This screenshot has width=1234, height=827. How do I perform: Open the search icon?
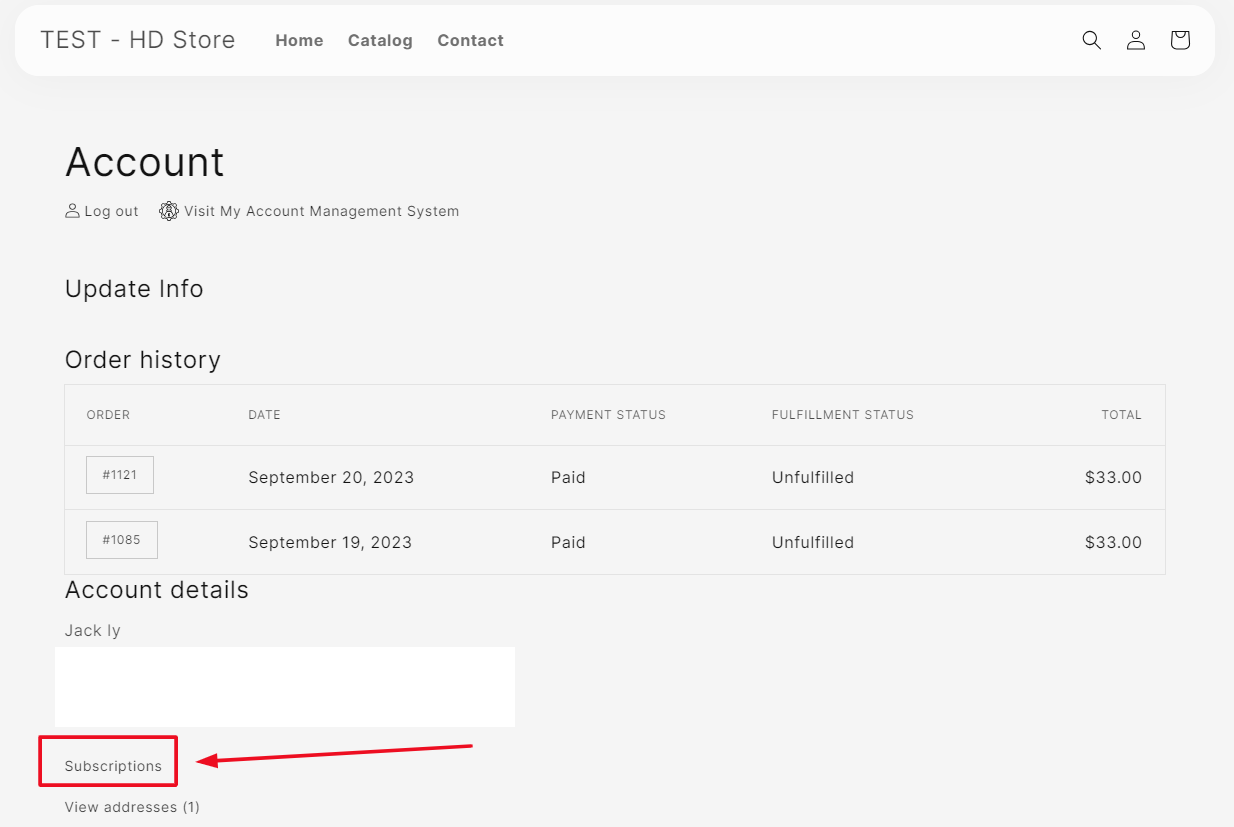(1091, 40)
